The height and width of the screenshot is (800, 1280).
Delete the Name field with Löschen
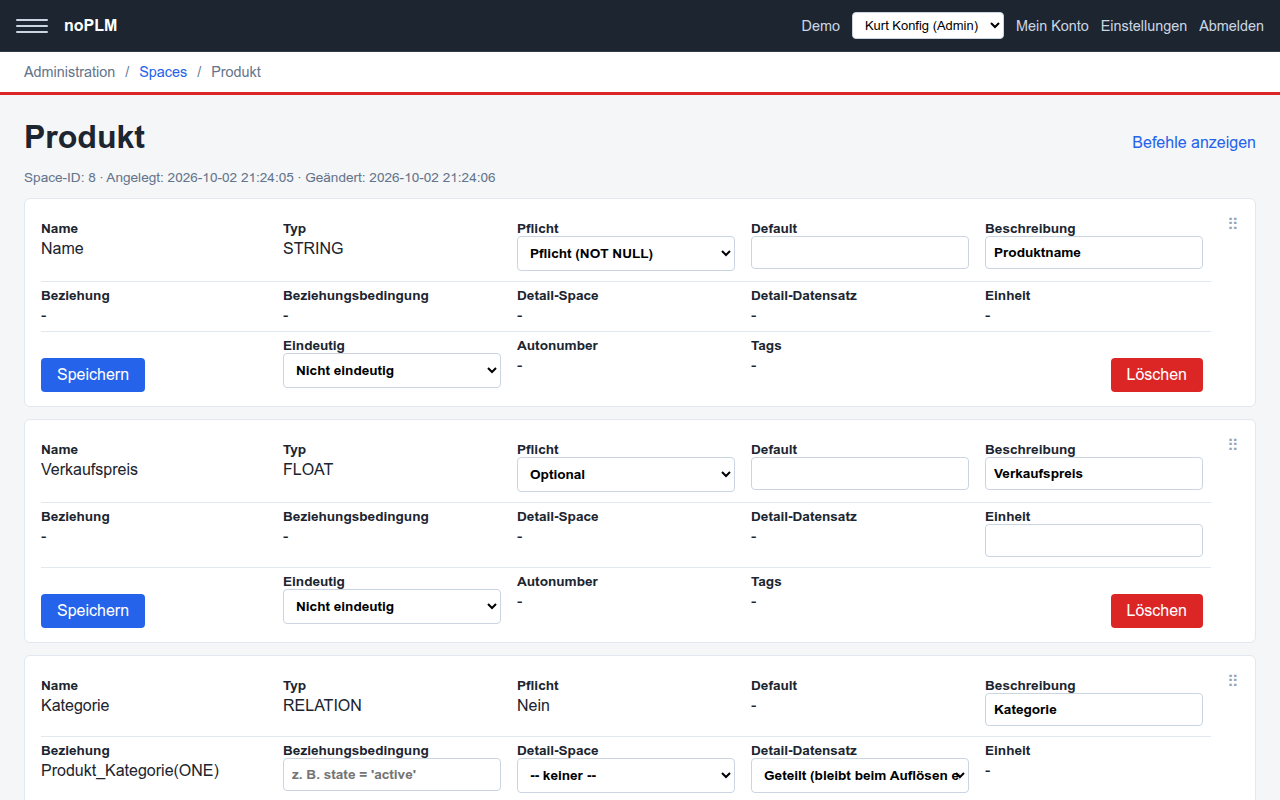(1157, 375)
